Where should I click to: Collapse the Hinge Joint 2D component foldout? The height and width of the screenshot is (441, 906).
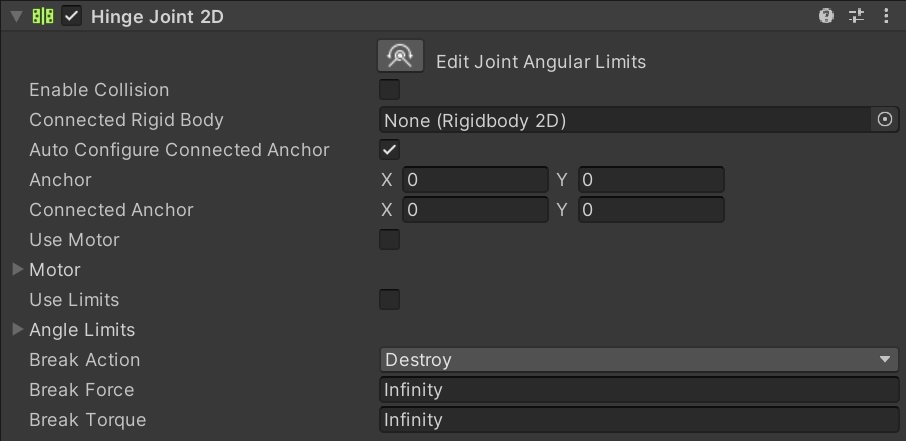pyautogui.click(x=16, y=17)
